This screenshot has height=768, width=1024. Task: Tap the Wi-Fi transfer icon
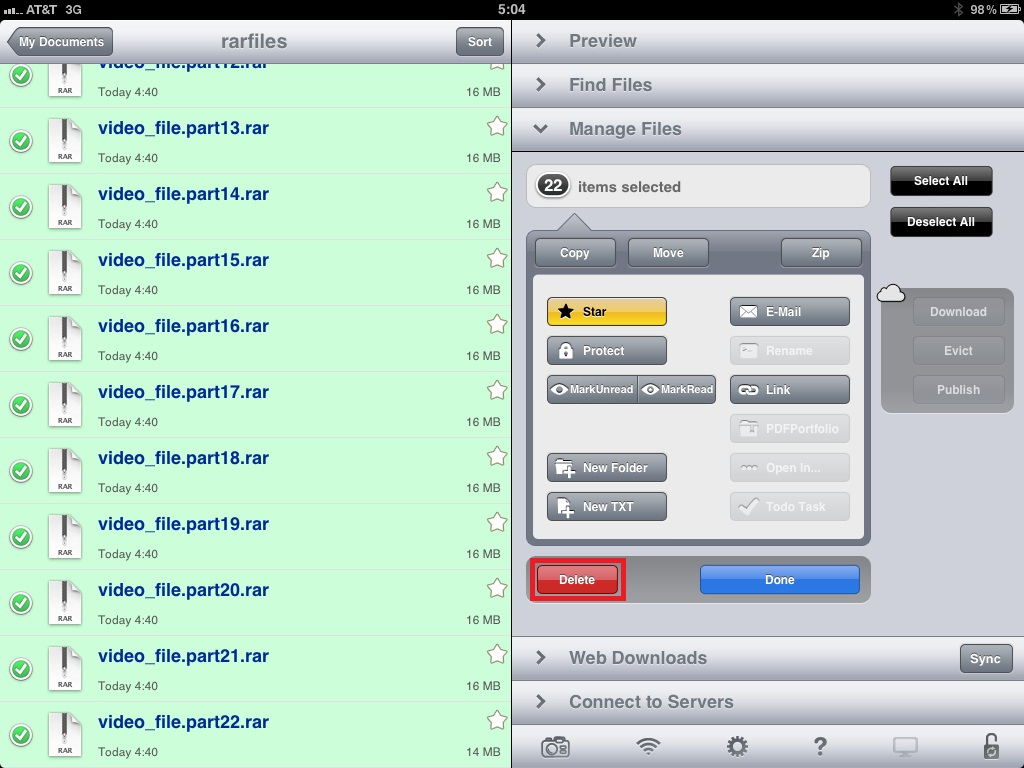tap(648, 746)
